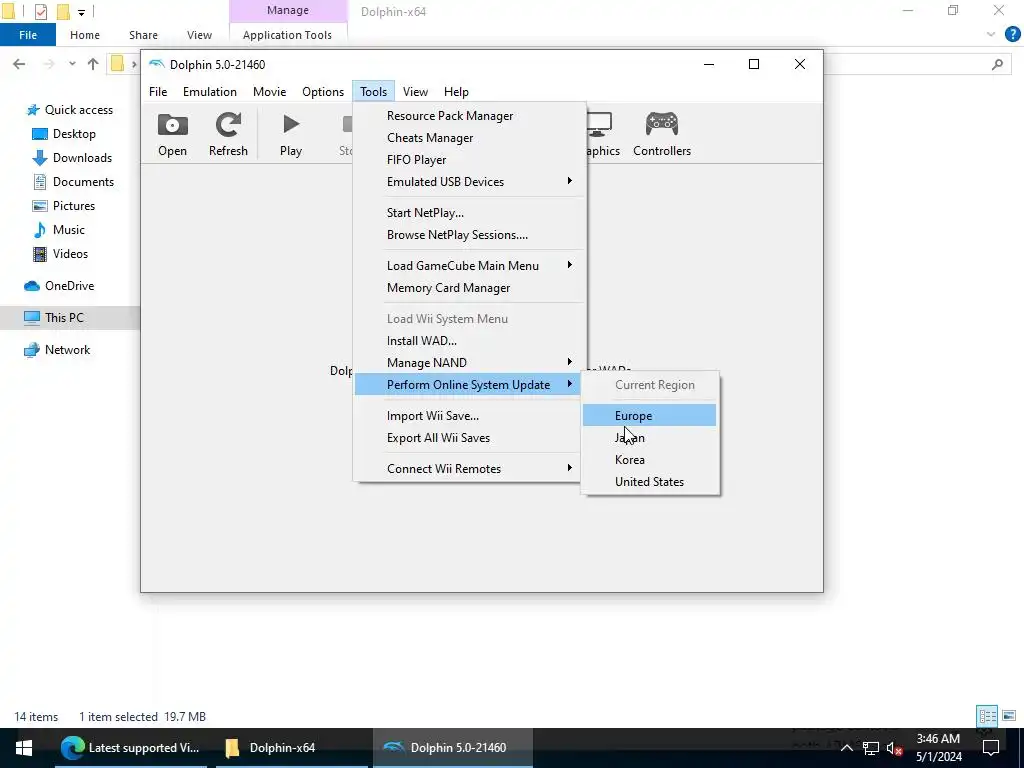Image resolution: width=1024 pixels, height=768 pixels.
Task: Switch to the Explorer Home ribbon tab
Action: [85, 35]
